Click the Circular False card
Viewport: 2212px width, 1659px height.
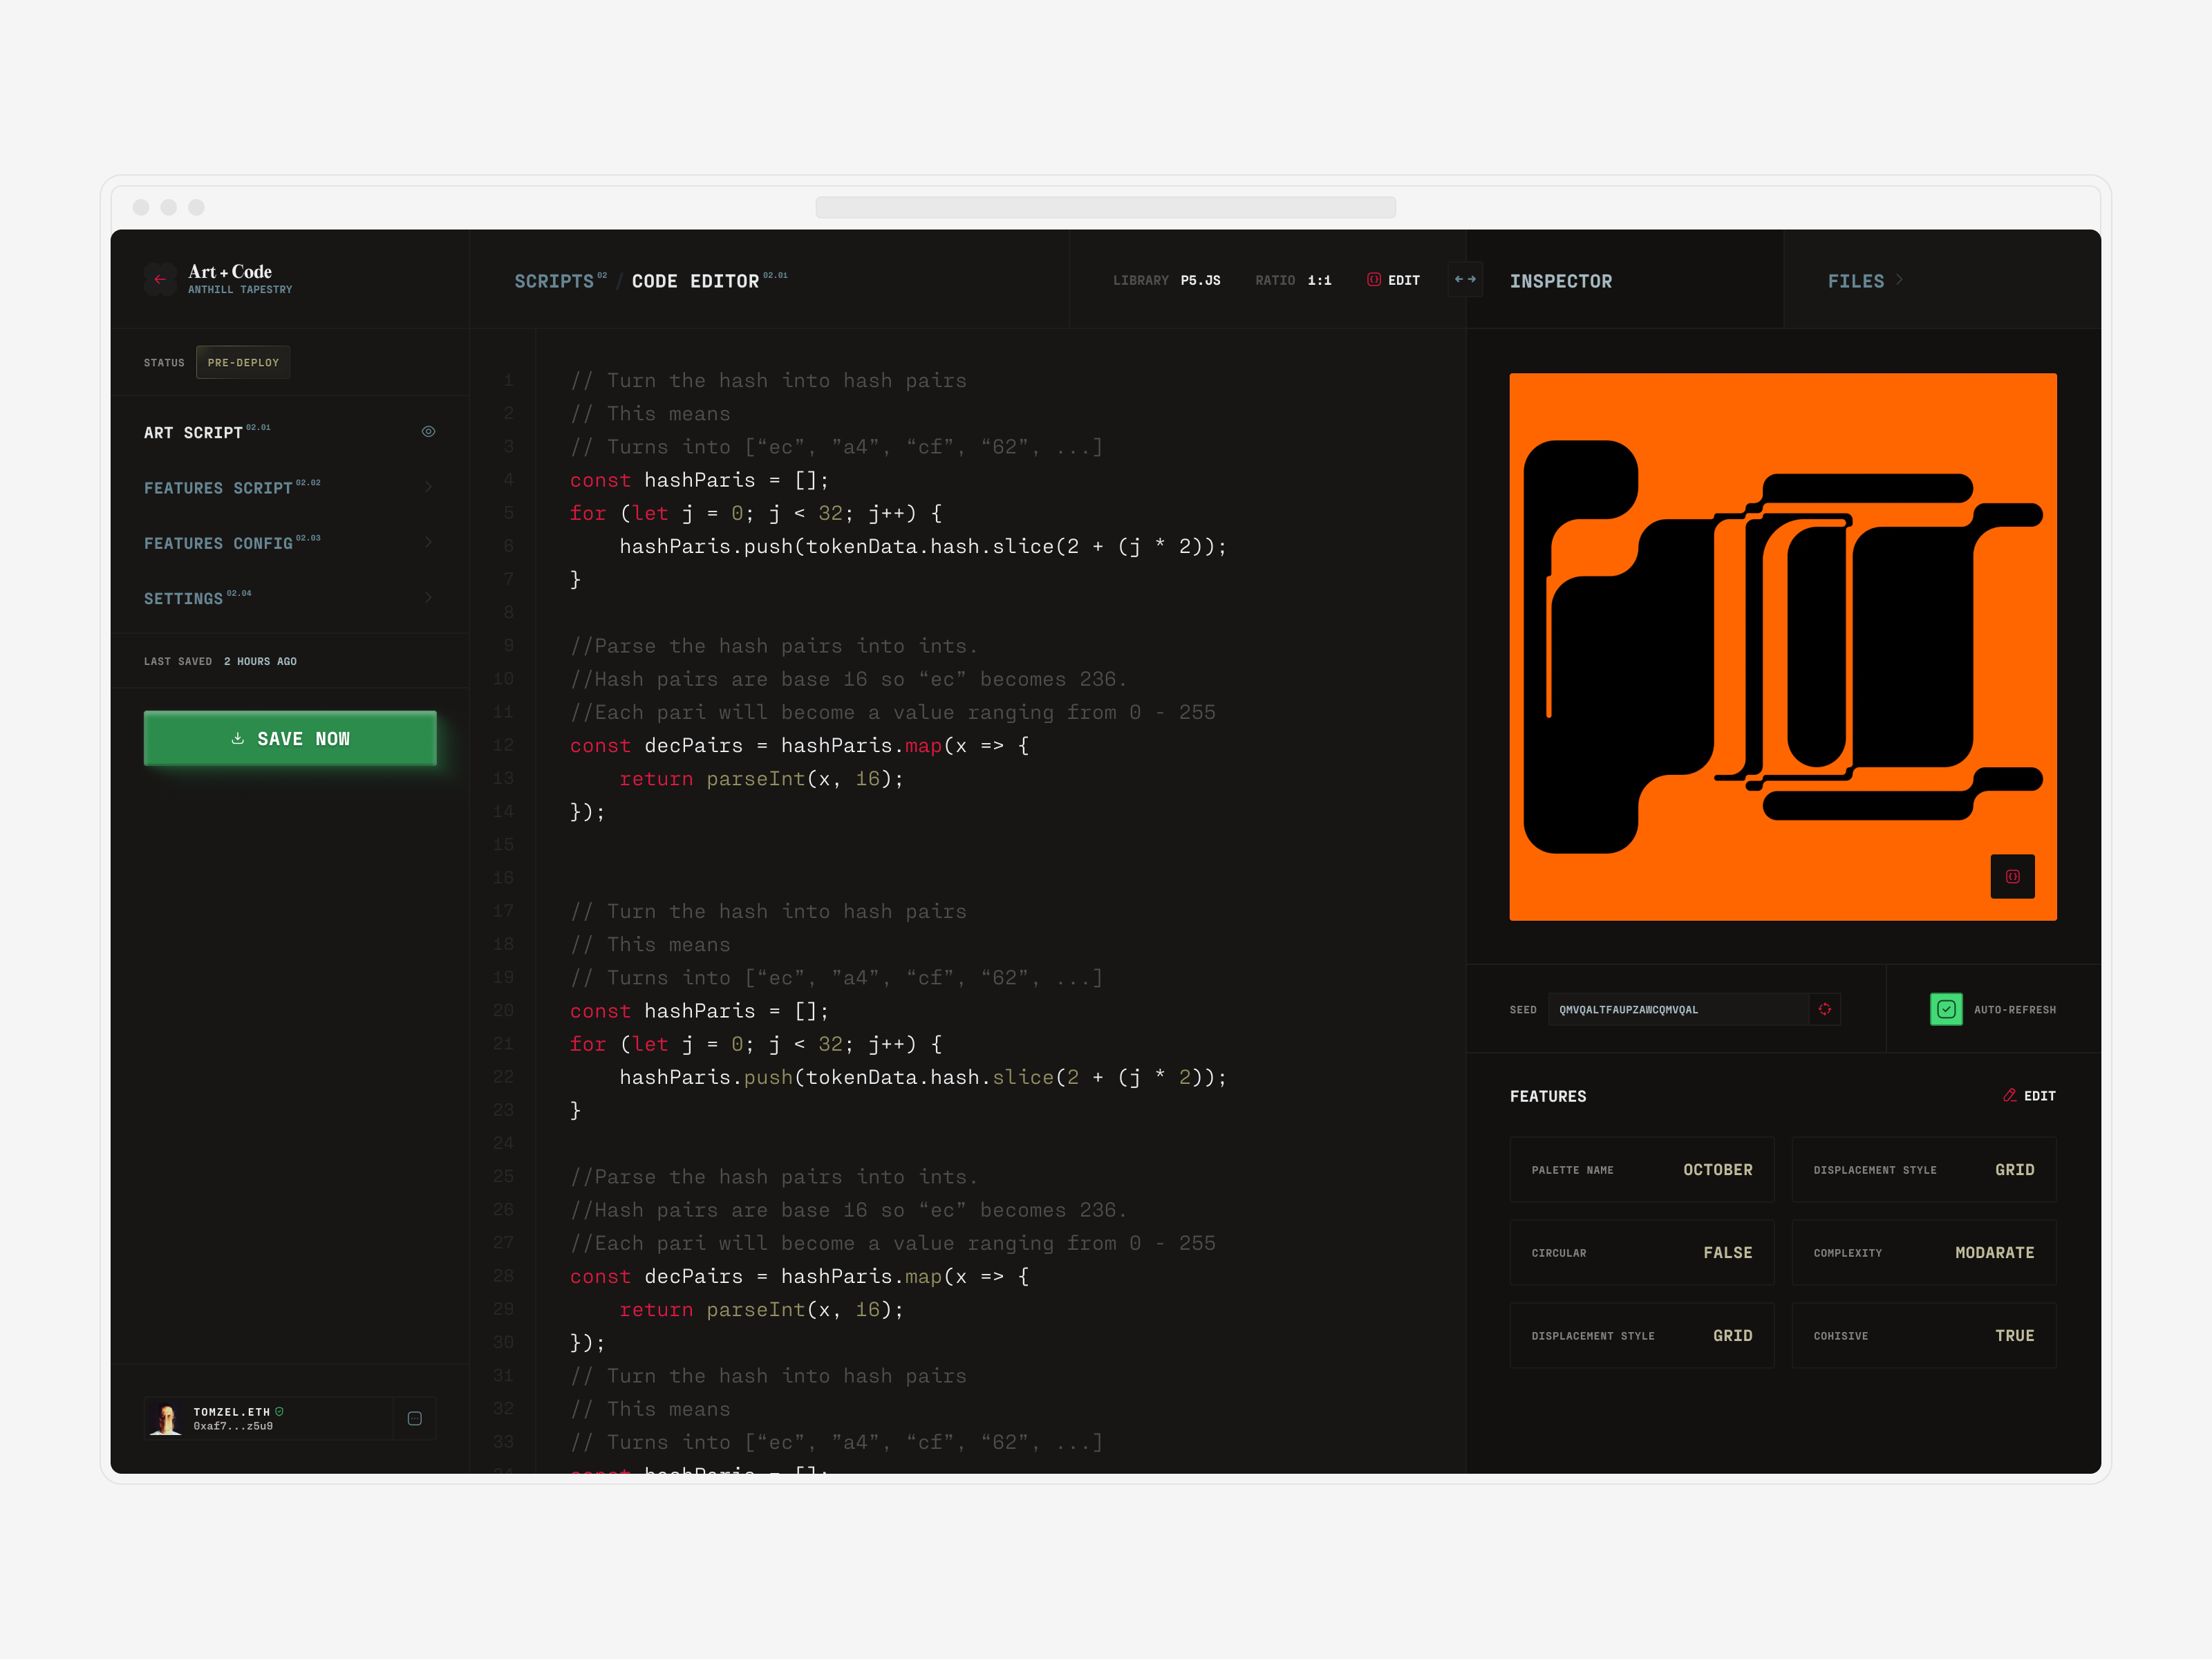pyautogui.click(x=1642, y=1252)
